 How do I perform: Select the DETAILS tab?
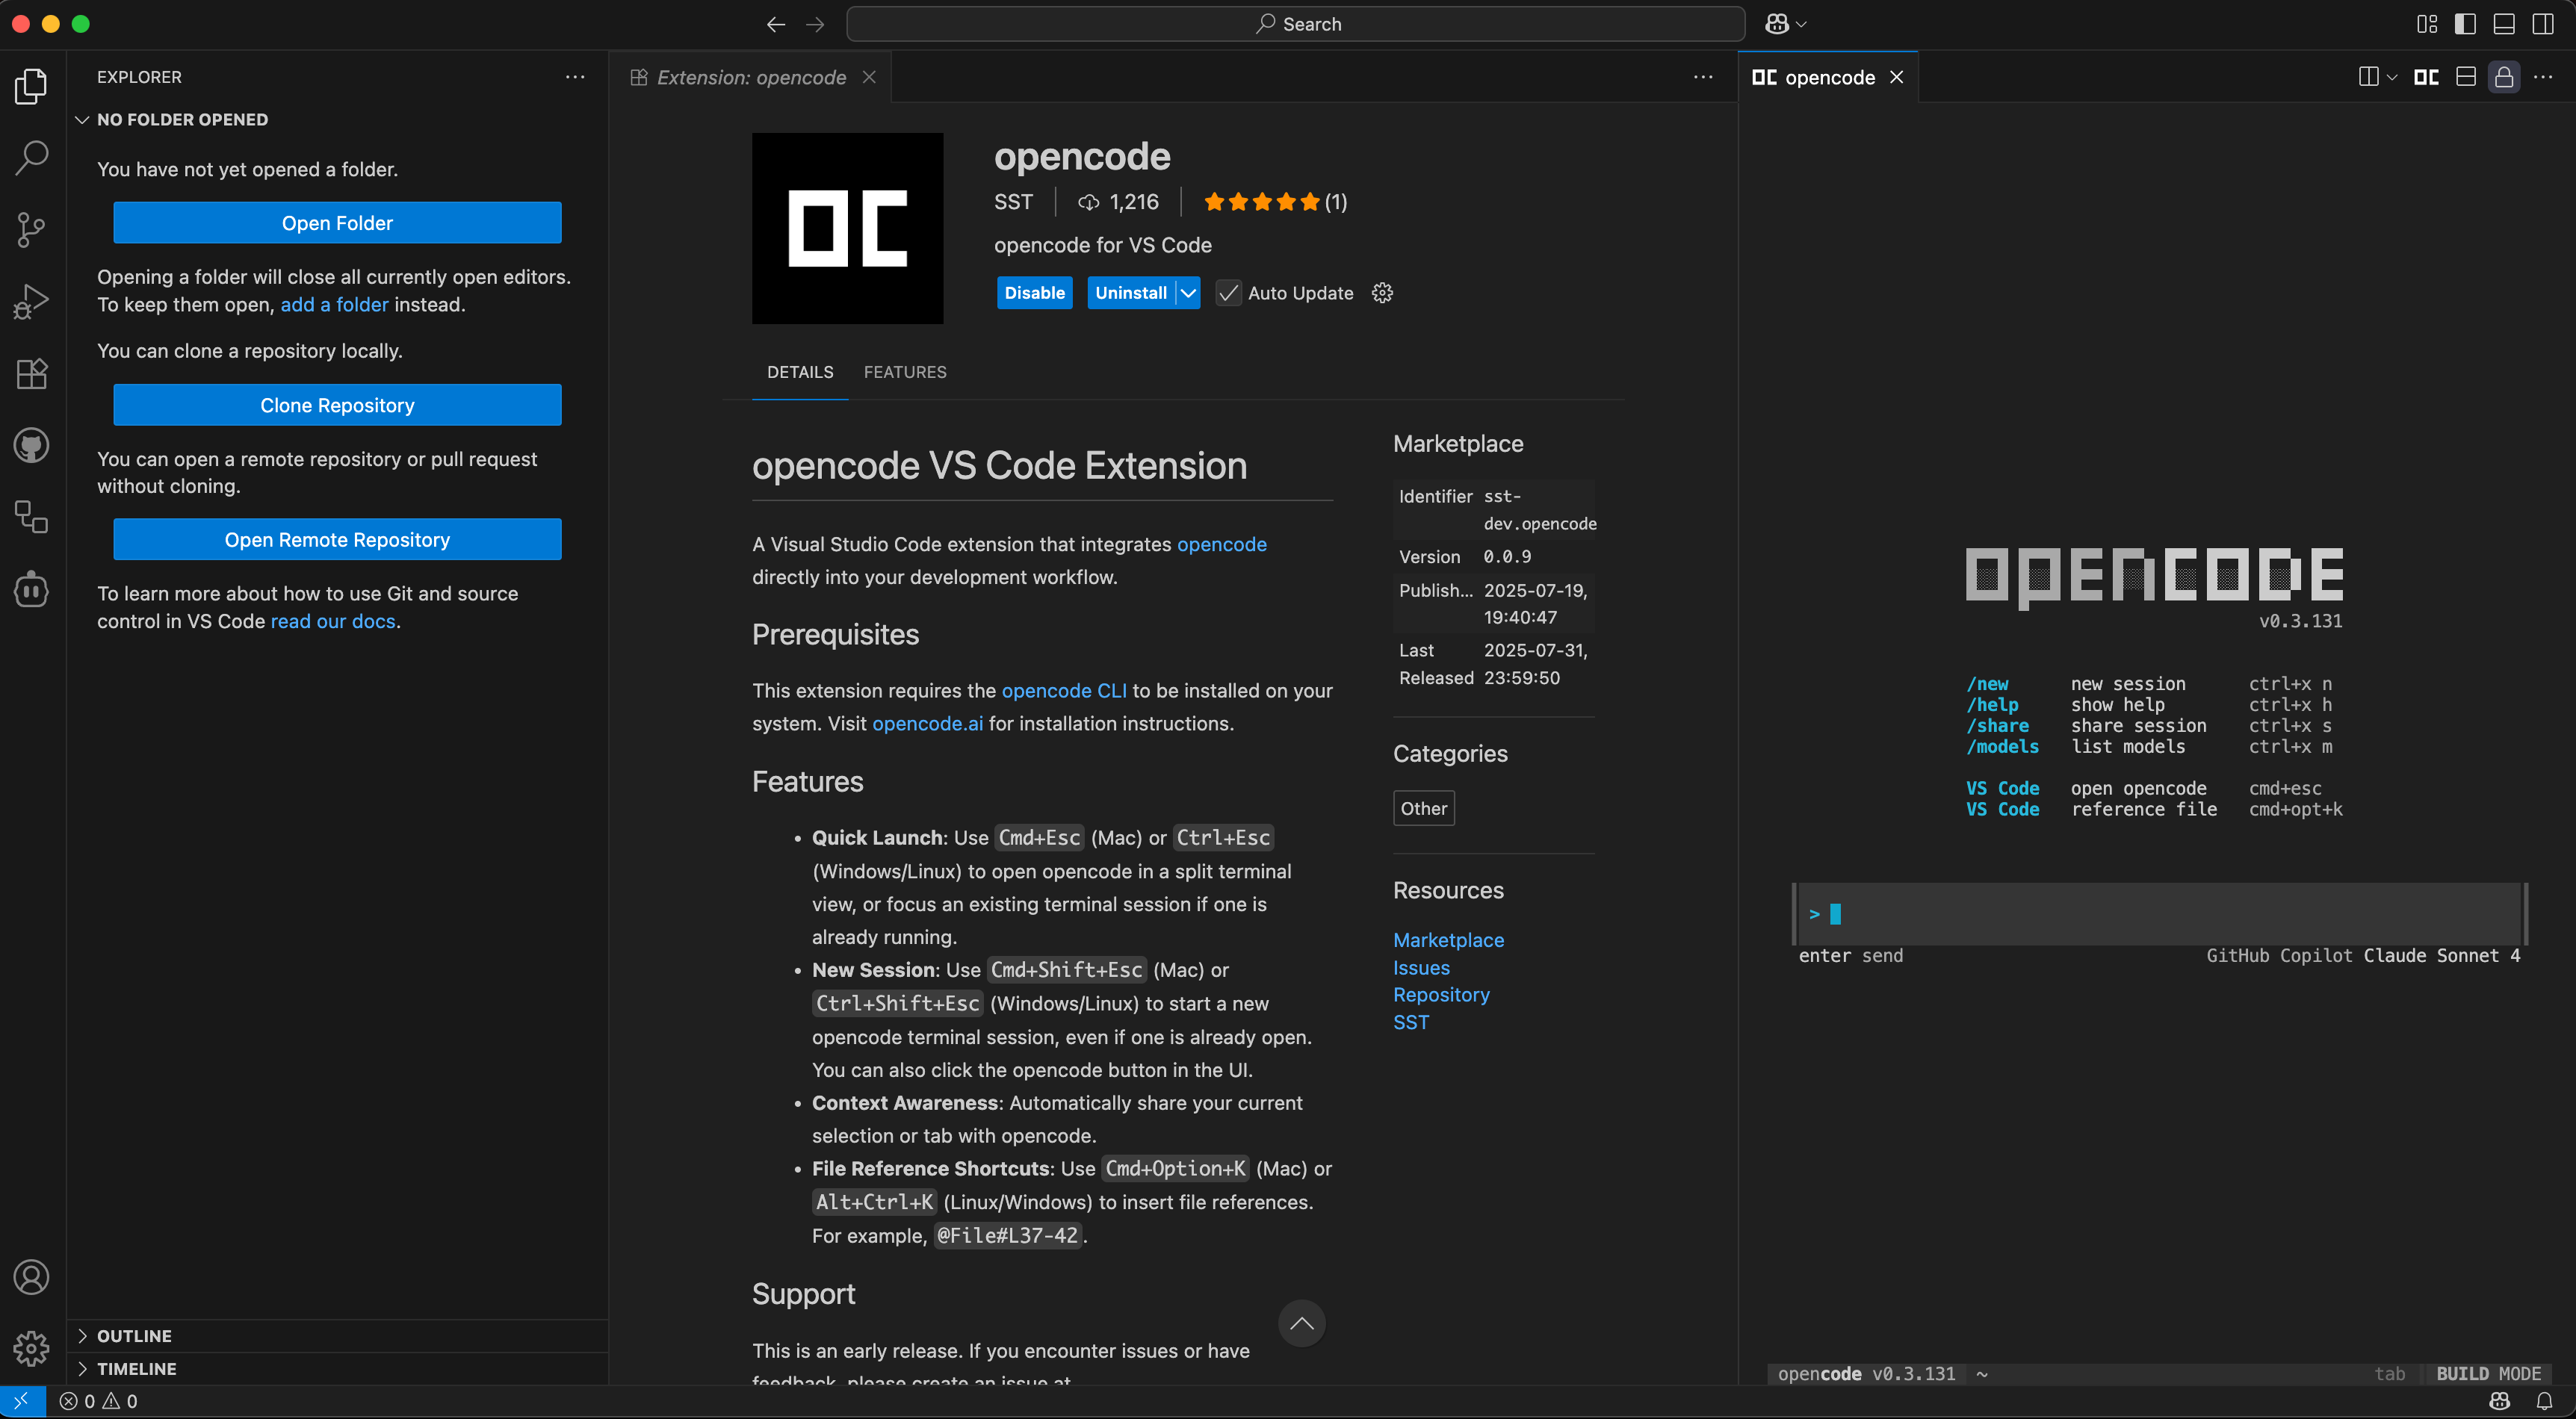[800, 371]
